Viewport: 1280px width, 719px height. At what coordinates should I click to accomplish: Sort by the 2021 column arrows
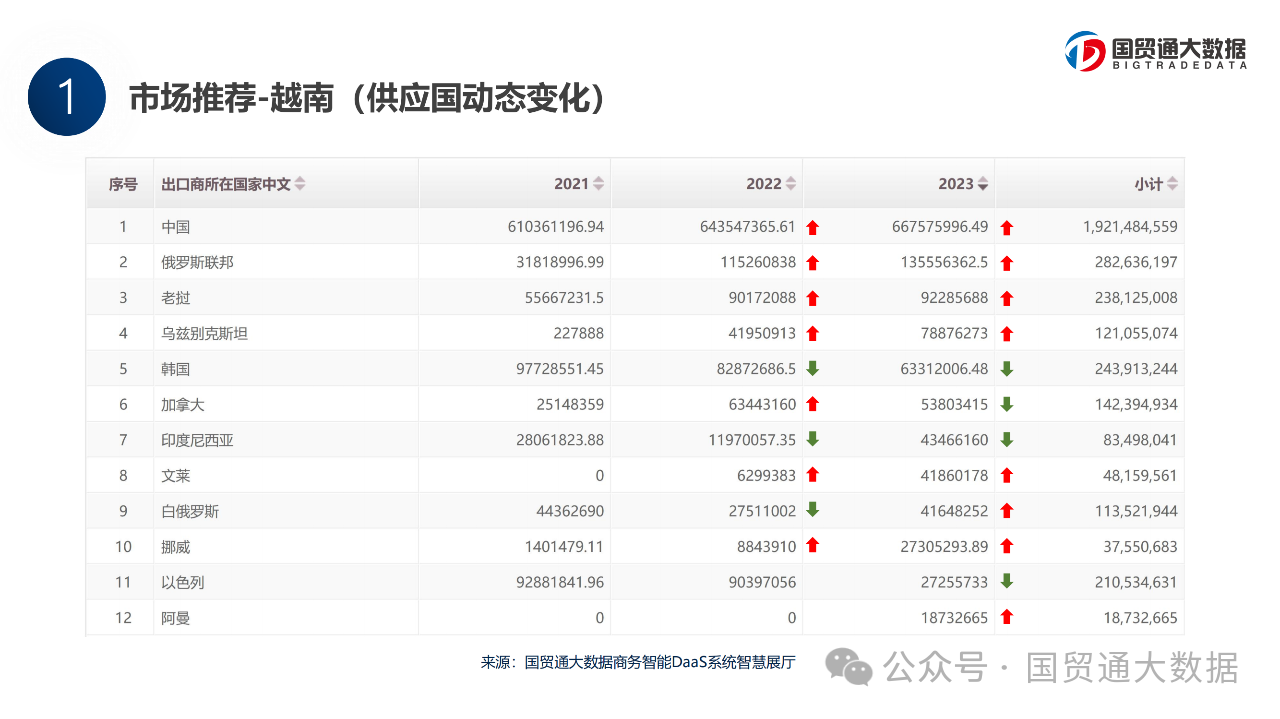599,184
